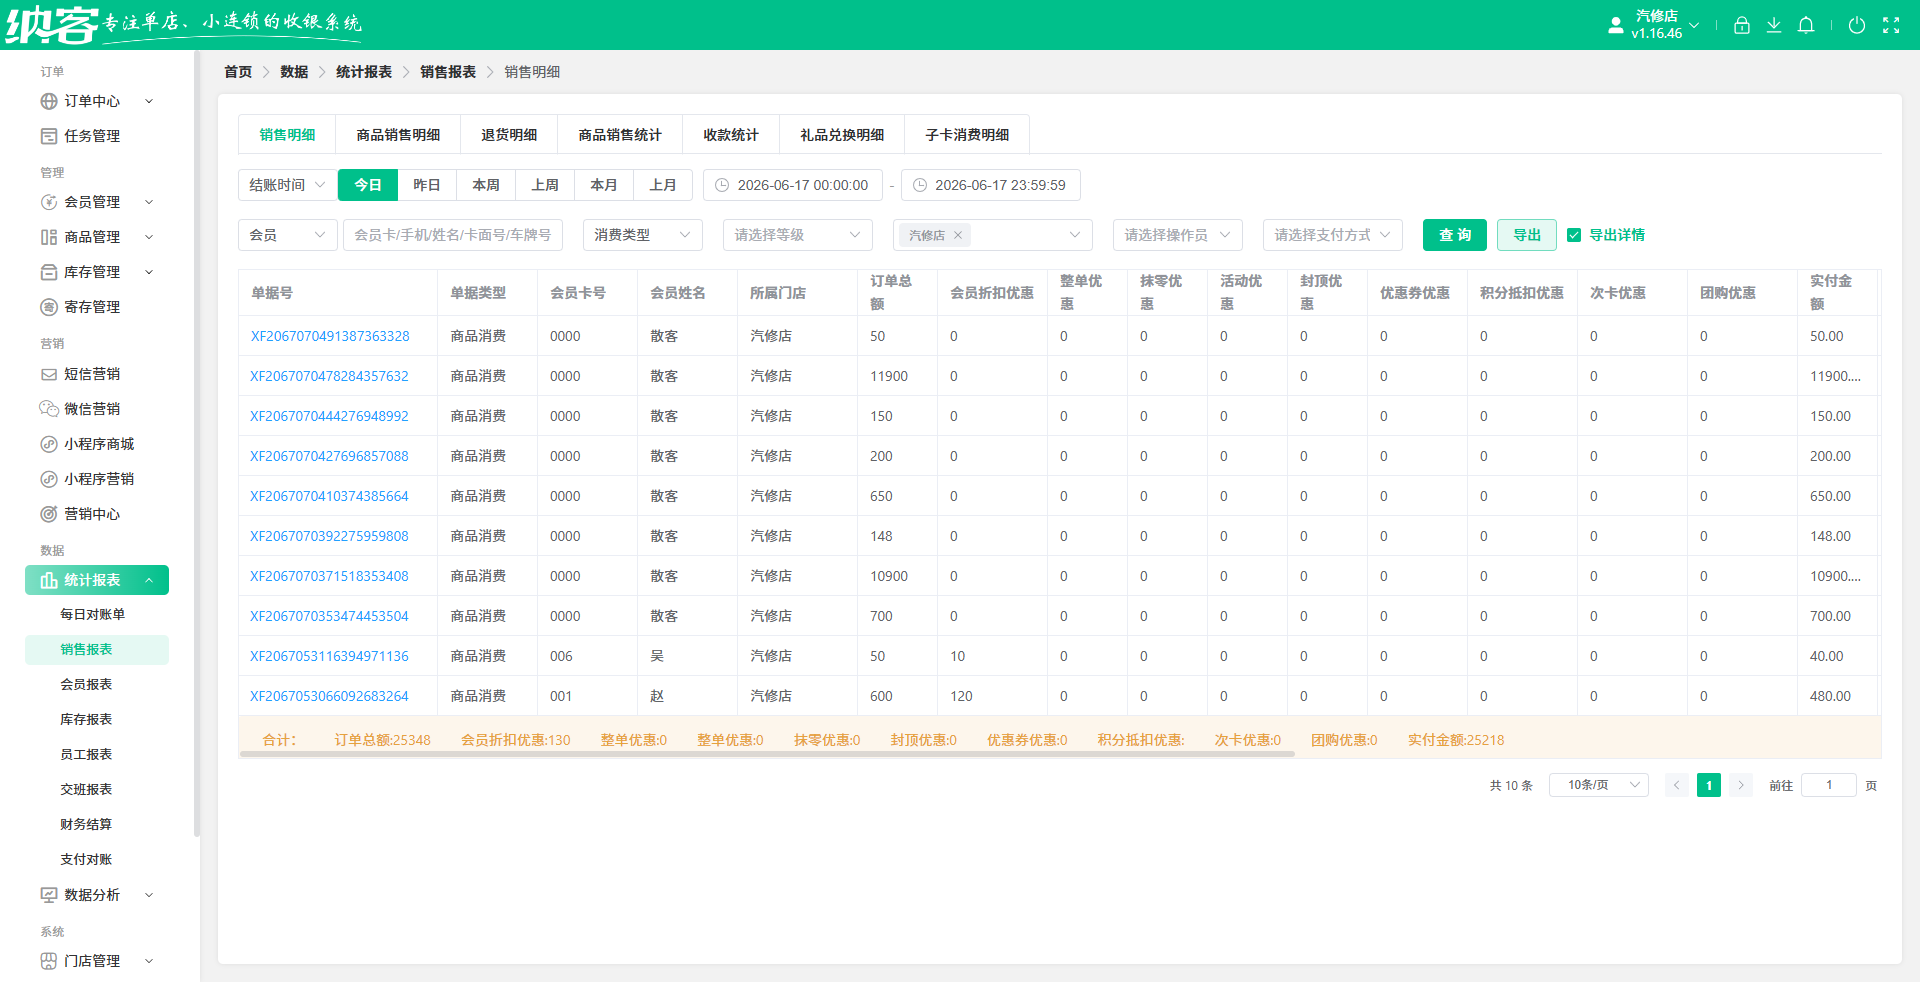Go to next page arrow
Screen dimensions: 1920x982
click(x=1741, y=785)
